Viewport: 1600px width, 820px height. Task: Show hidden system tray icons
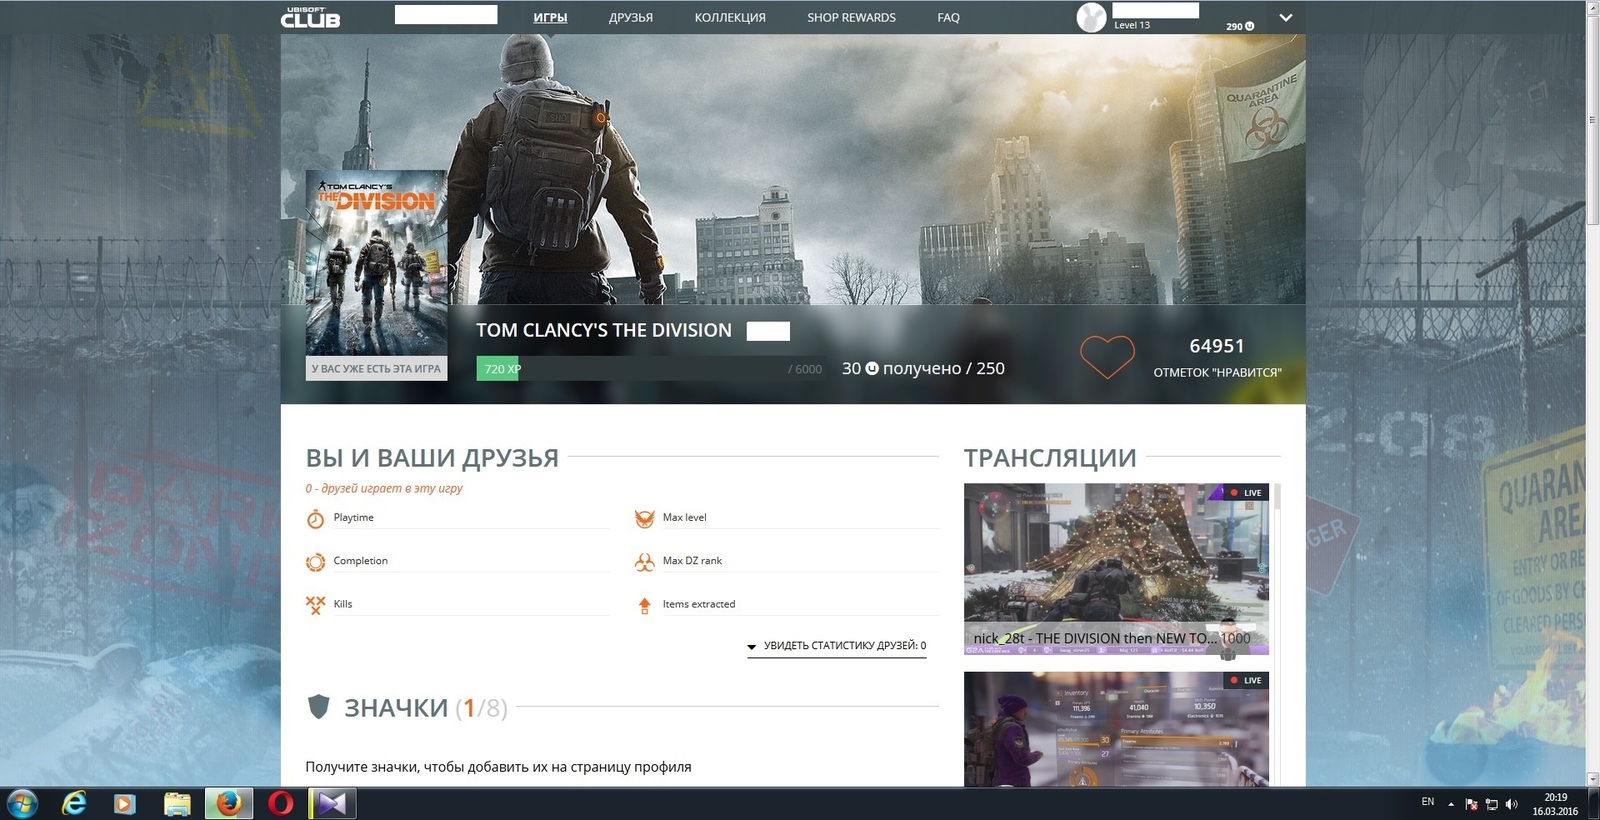point(1451,803)
